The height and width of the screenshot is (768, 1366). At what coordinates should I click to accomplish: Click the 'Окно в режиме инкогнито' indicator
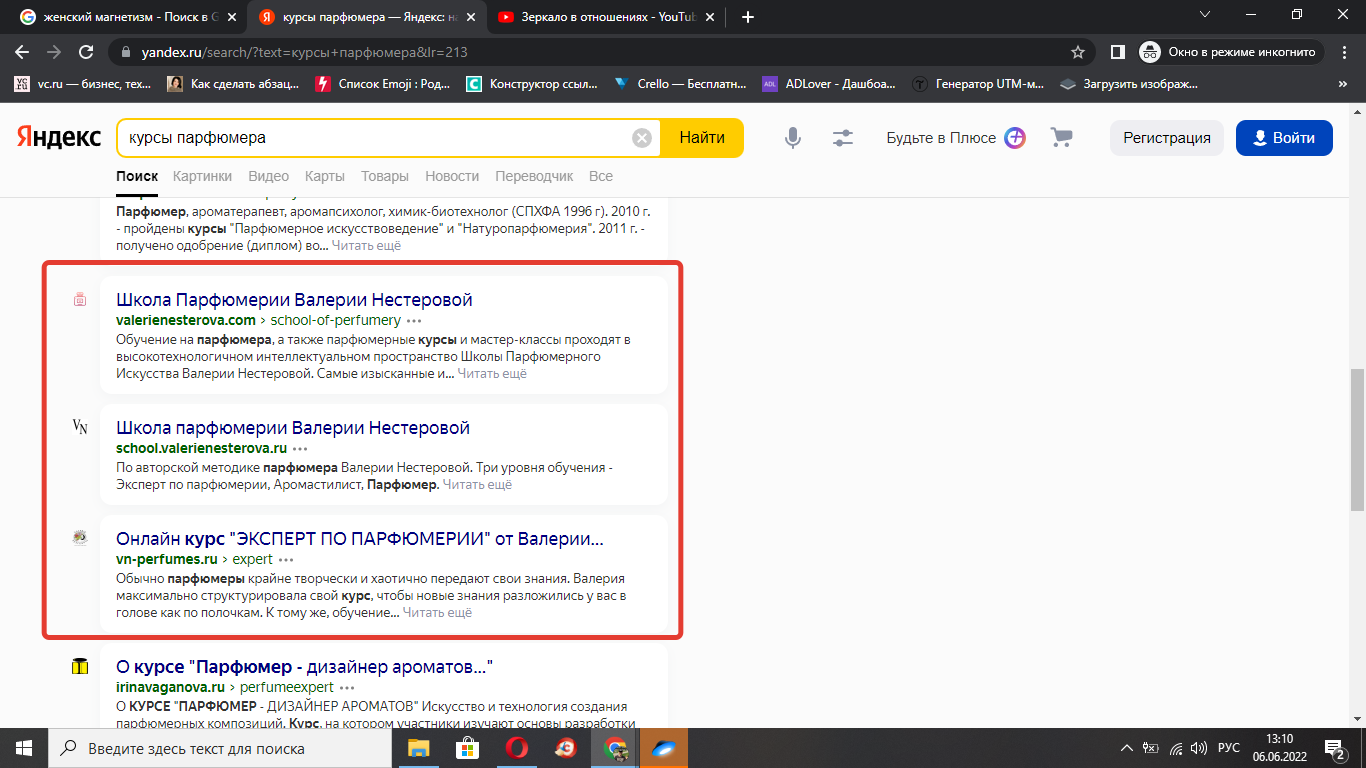[1231, 52]
